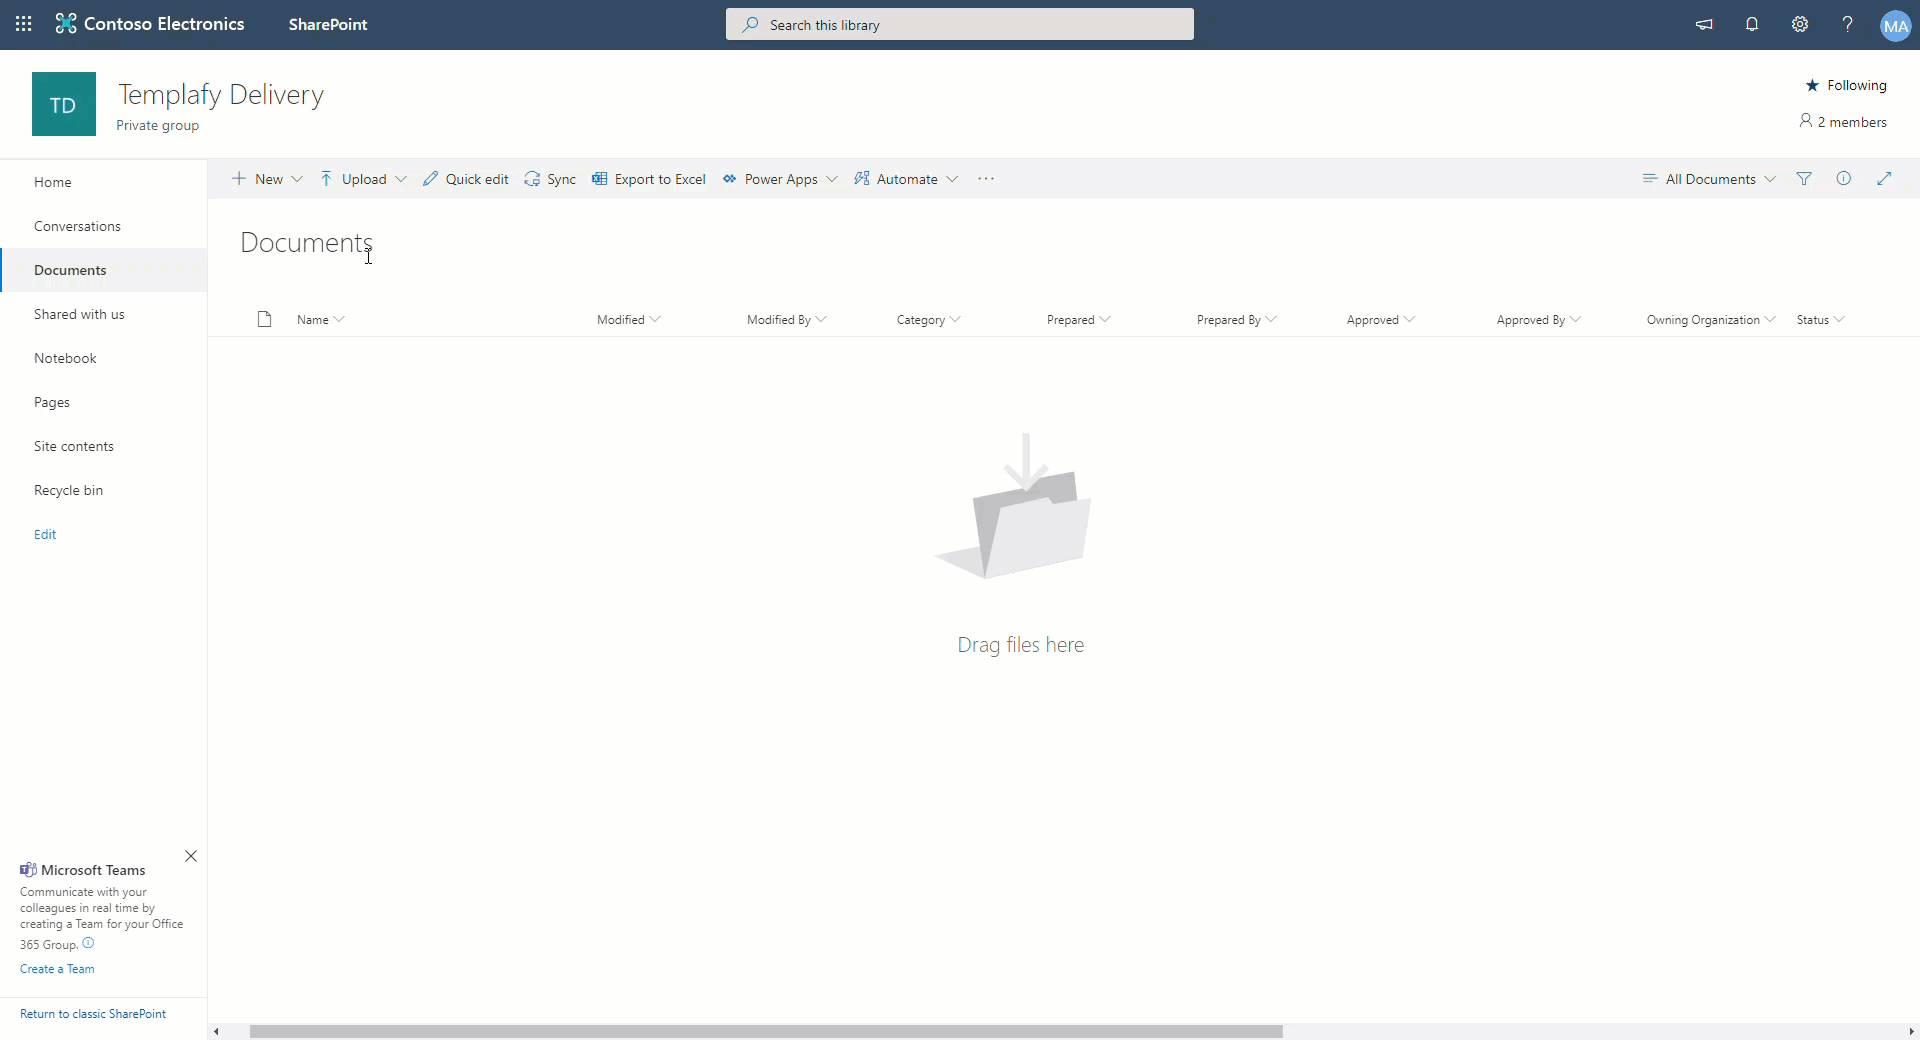Click the New button

(x=258, y=179)
